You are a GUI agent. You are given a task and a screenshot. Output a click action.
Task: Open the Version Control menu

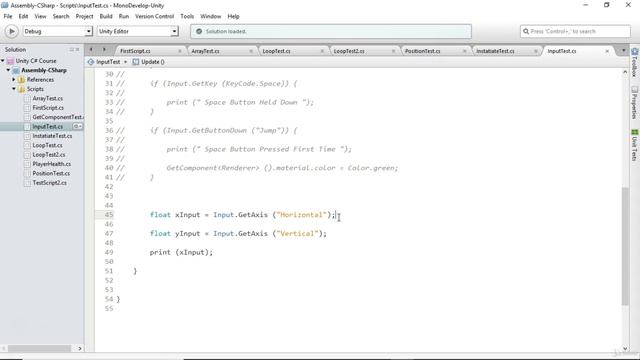tap(154, 16)
